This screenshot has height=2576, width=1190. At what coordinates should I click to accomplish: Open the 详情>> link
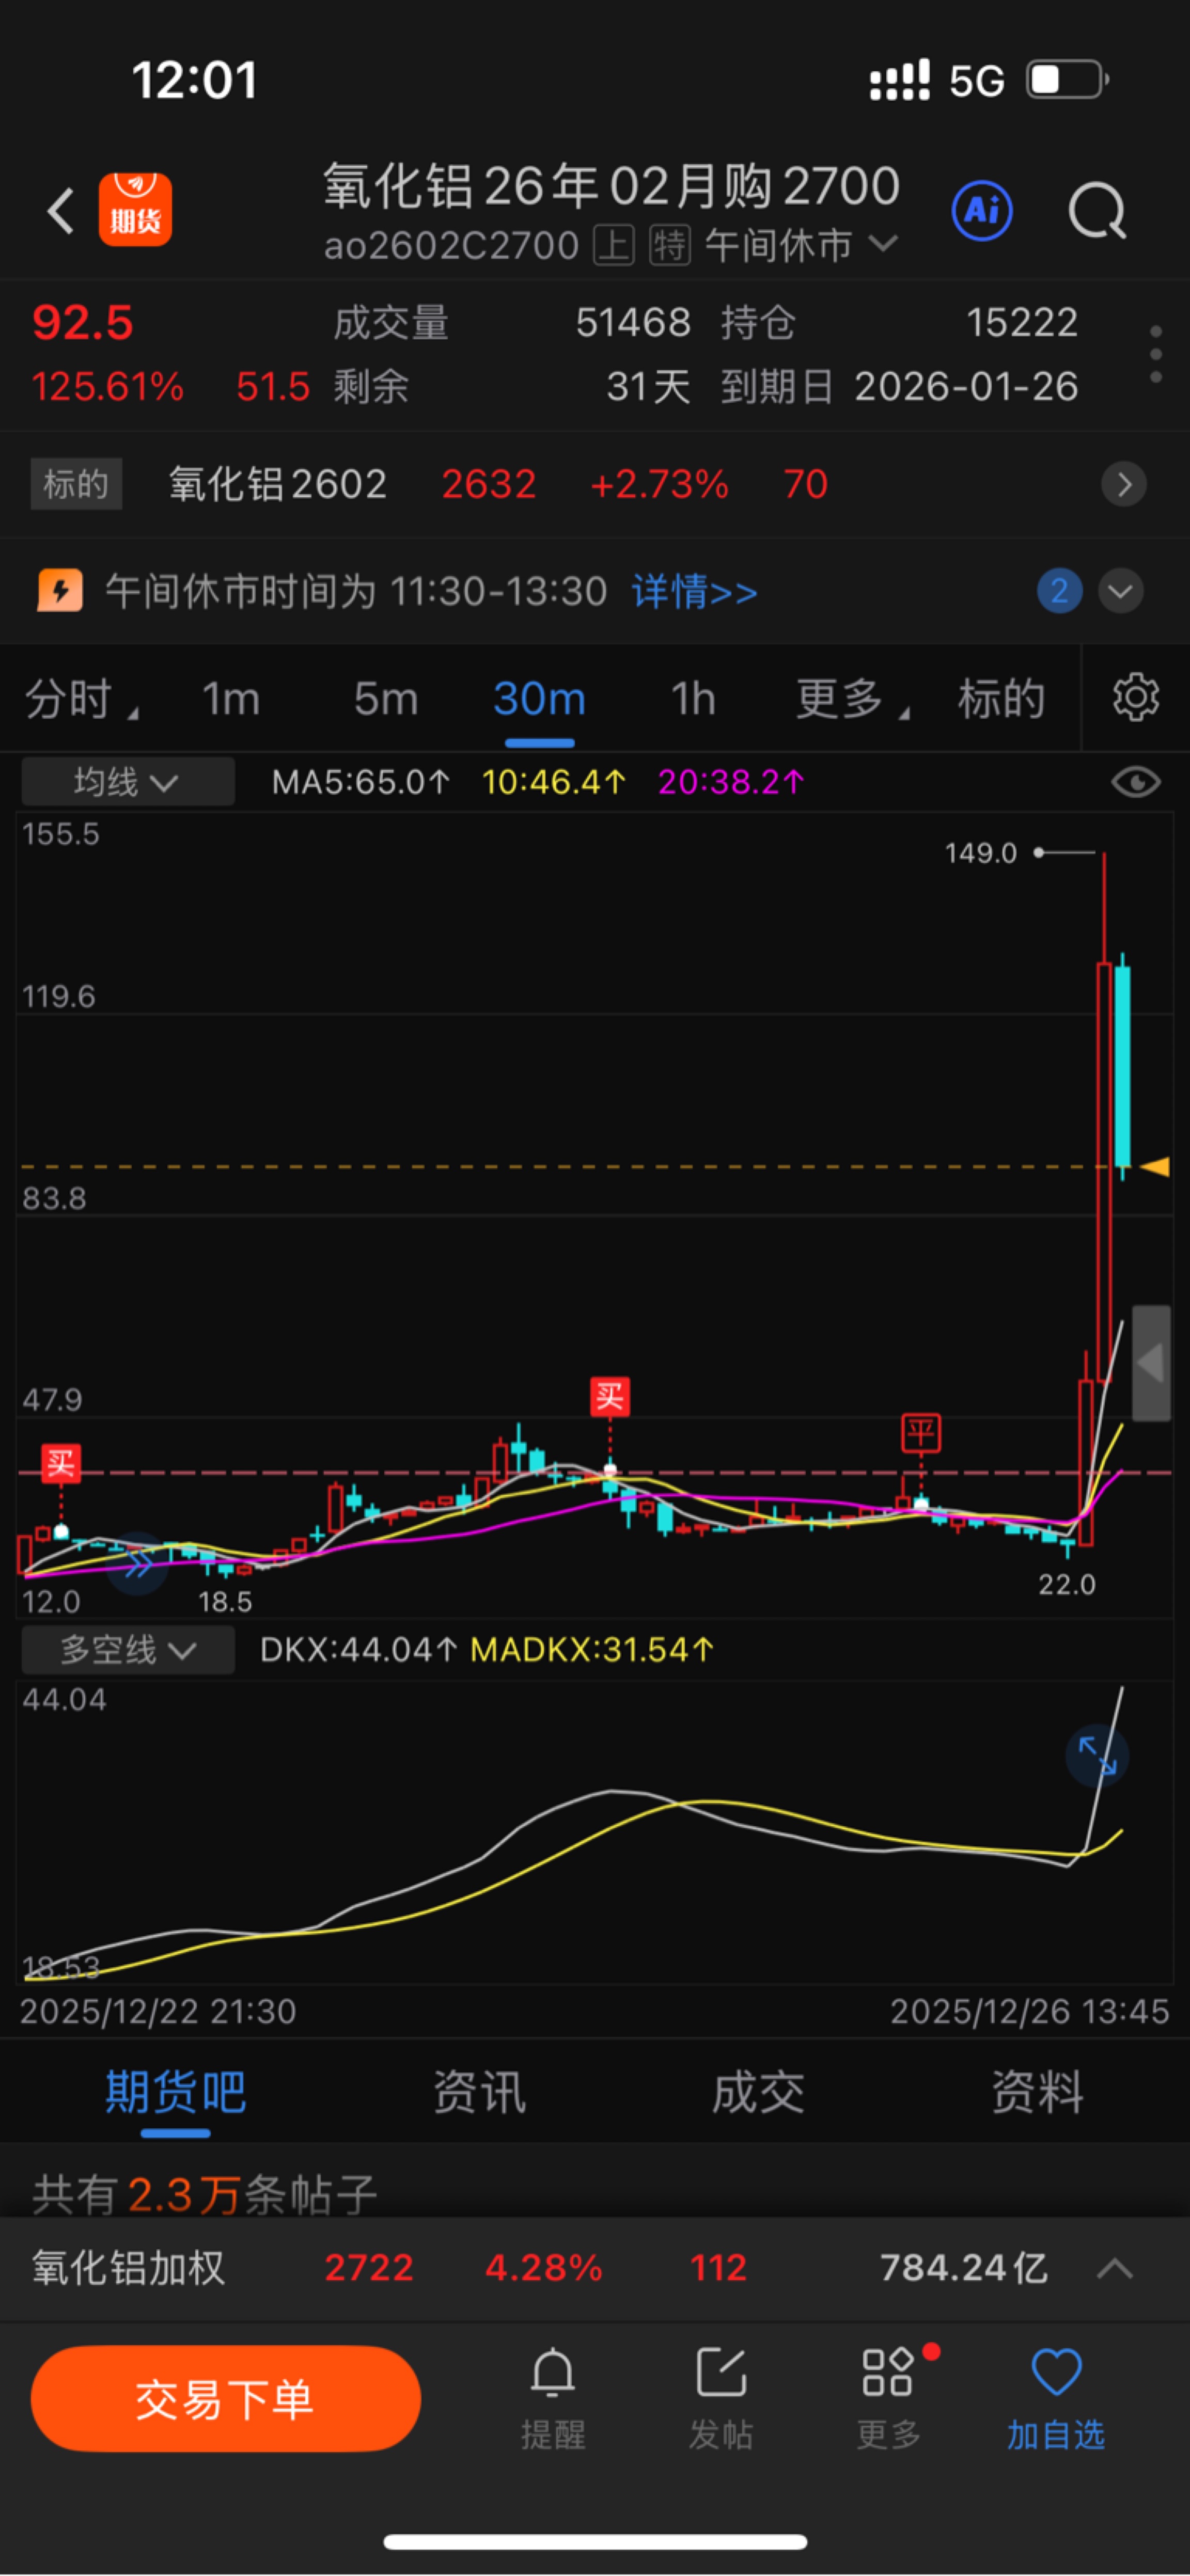694,592
